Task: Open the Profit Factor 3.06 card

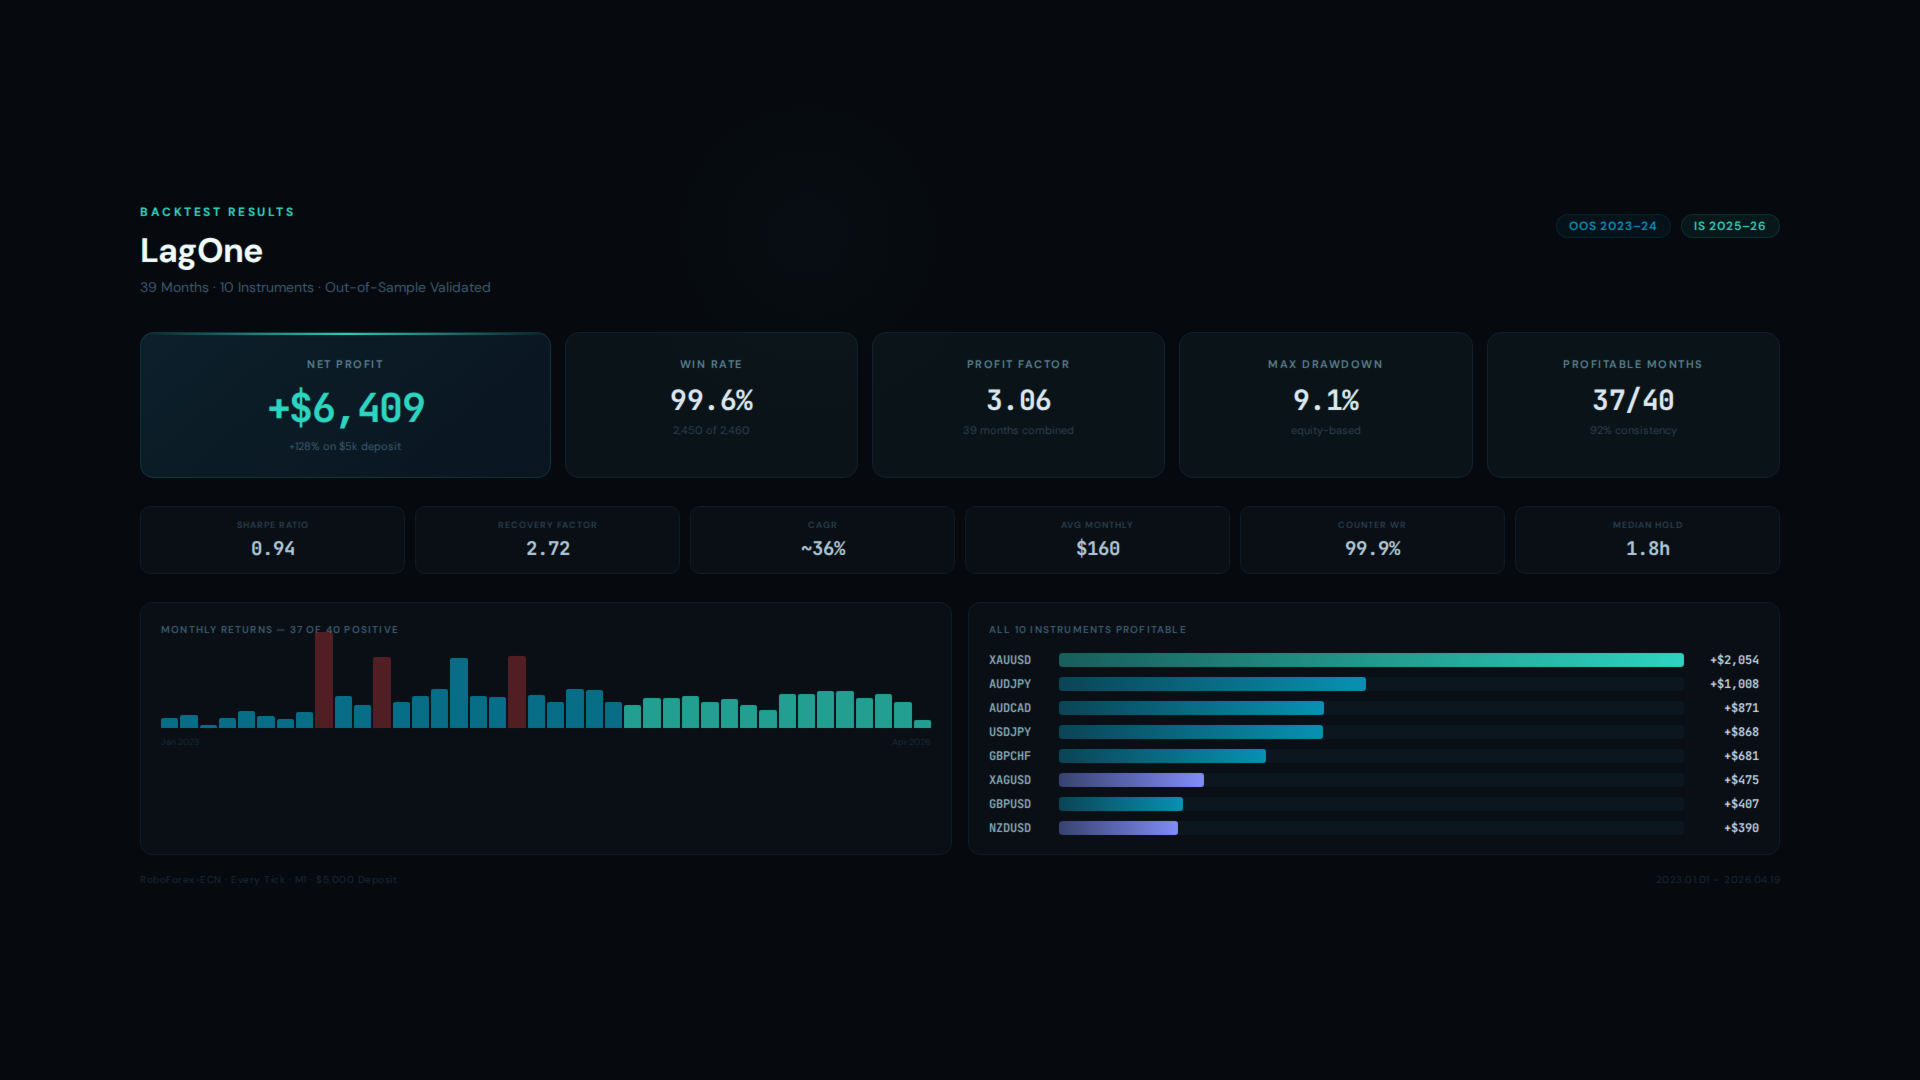Action: (x=1018, y=405)
